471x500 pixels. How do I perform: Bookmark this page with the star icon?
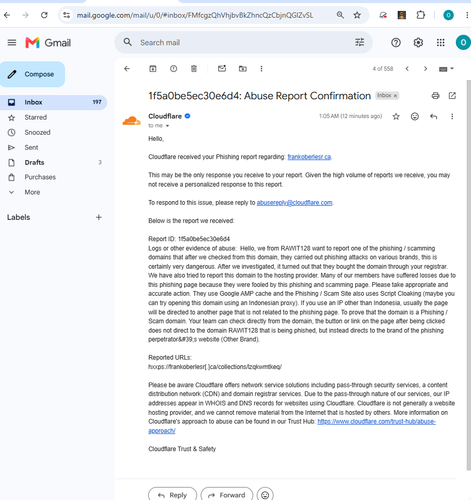coord(357,15)
